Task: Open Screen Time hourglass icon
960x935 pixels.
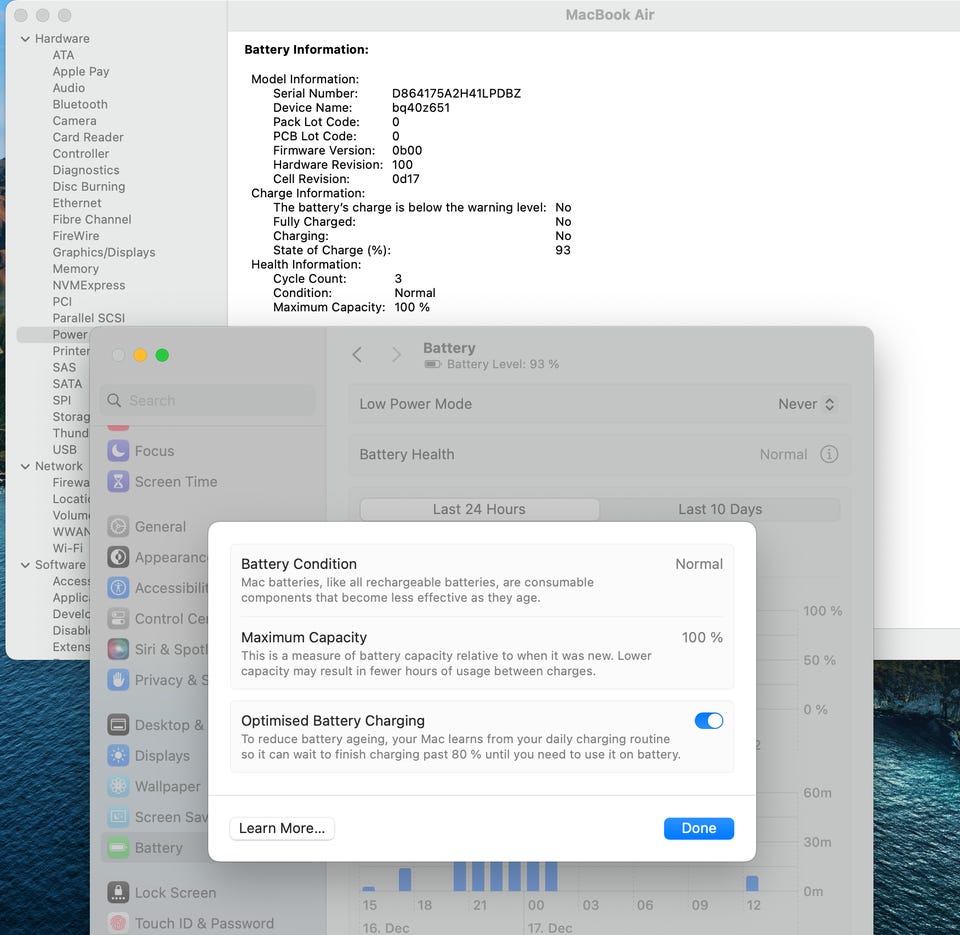Action: click(x=118, y=482)
